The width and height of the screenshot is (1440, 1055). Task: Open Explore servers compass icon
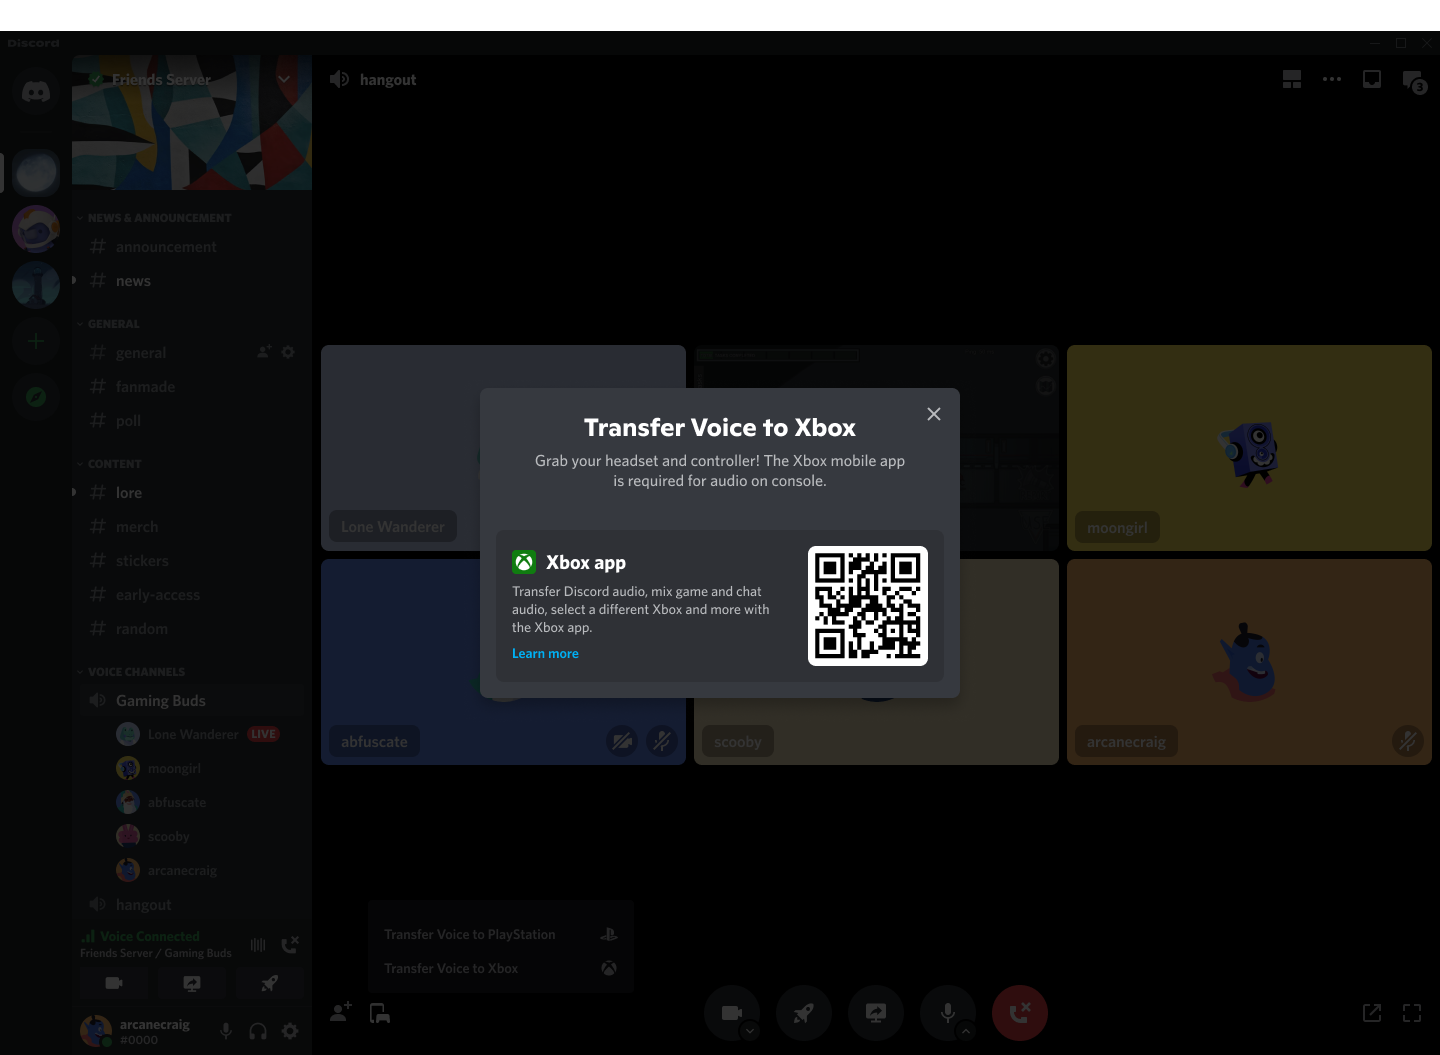coord(36,397)
